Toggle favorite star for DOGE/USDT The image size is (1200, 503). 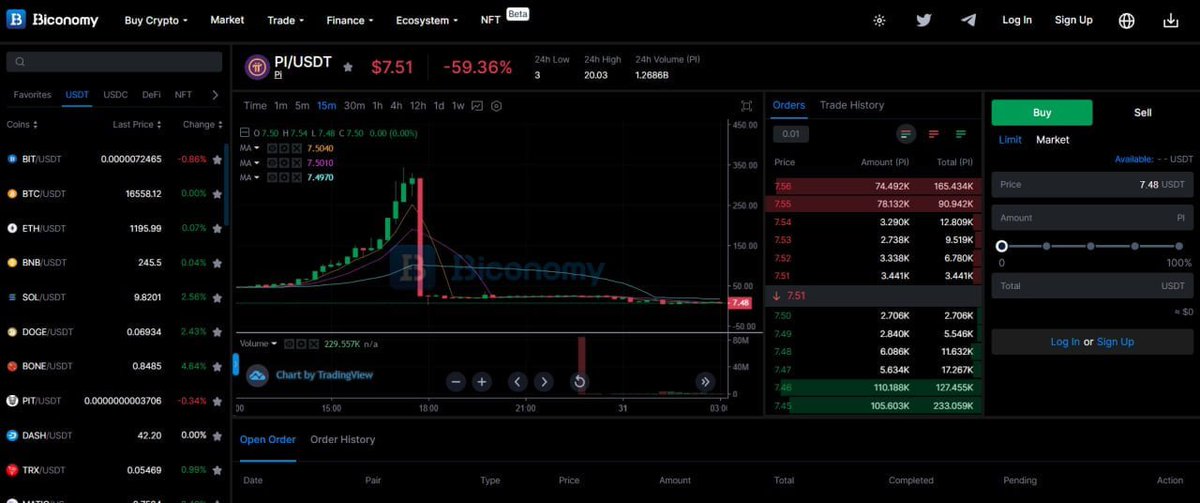coord(217,332)
